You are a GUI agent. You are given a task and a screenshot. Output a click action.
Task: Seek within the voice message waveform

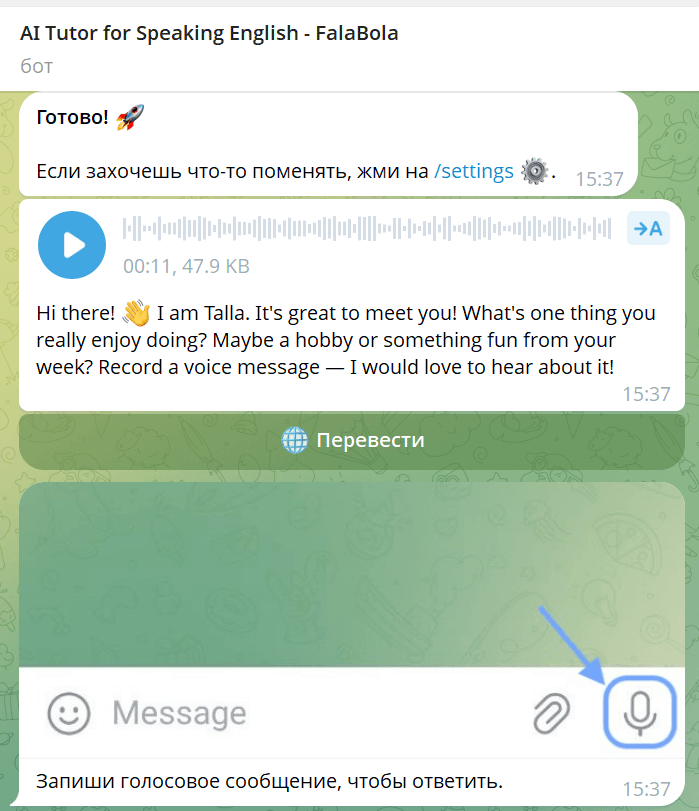[x=367, y=228]
